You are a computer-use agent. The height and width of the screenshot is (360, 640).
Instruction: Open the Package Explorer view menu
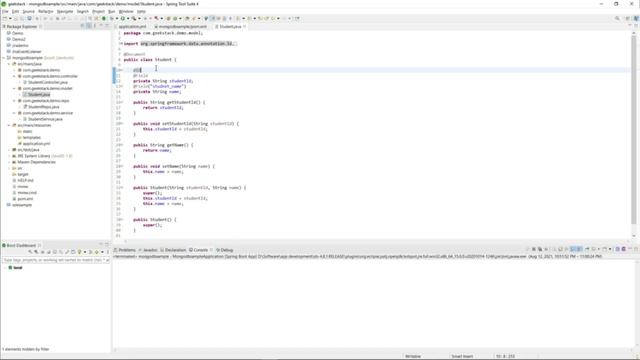95,26
